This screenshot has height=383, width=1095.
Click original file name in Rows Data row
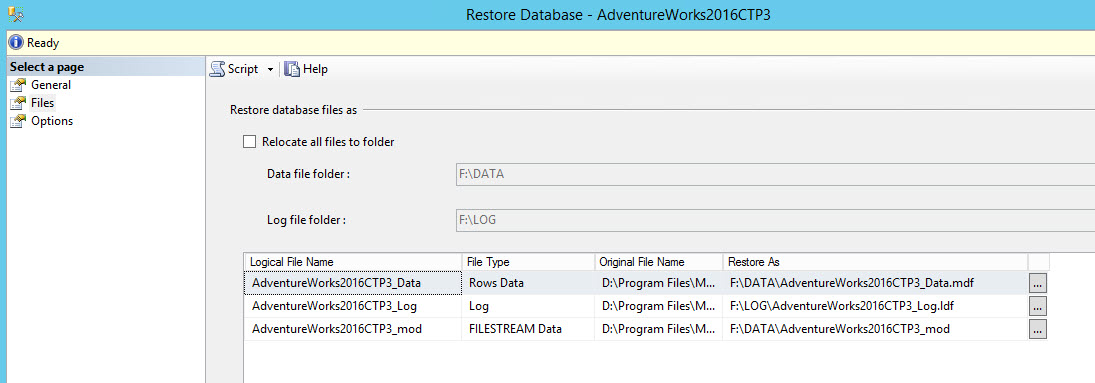coord(659,283)
